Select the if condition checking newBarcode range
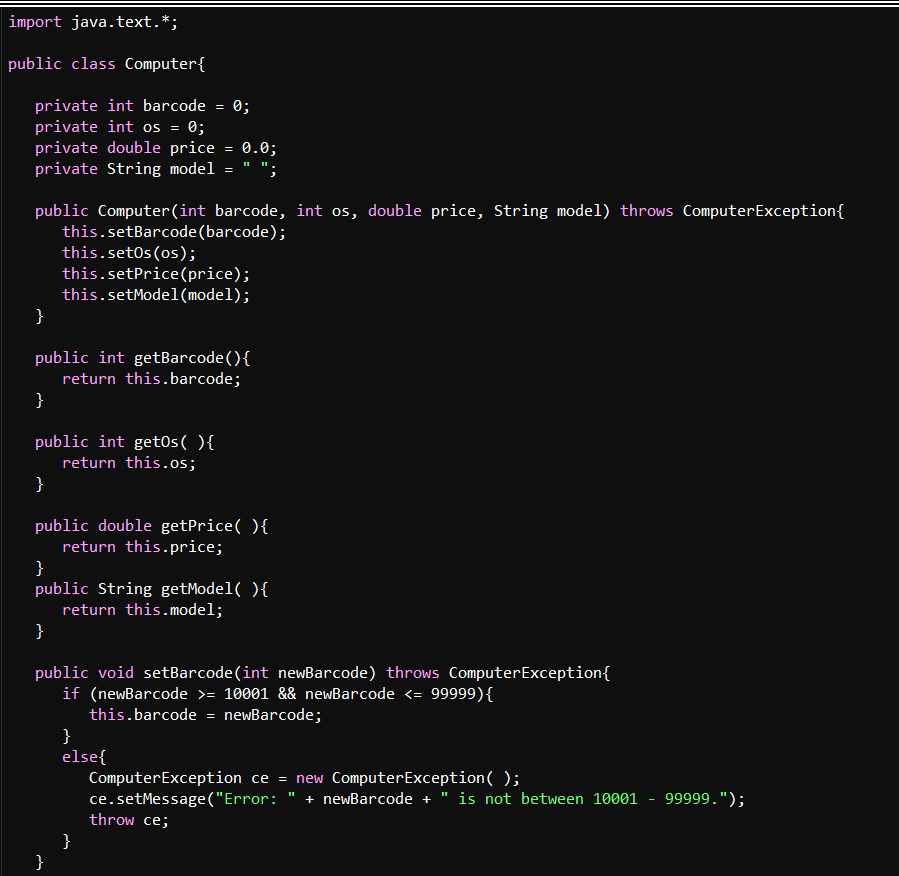Screen dimensions: 899x876 [x=280, y=693]
